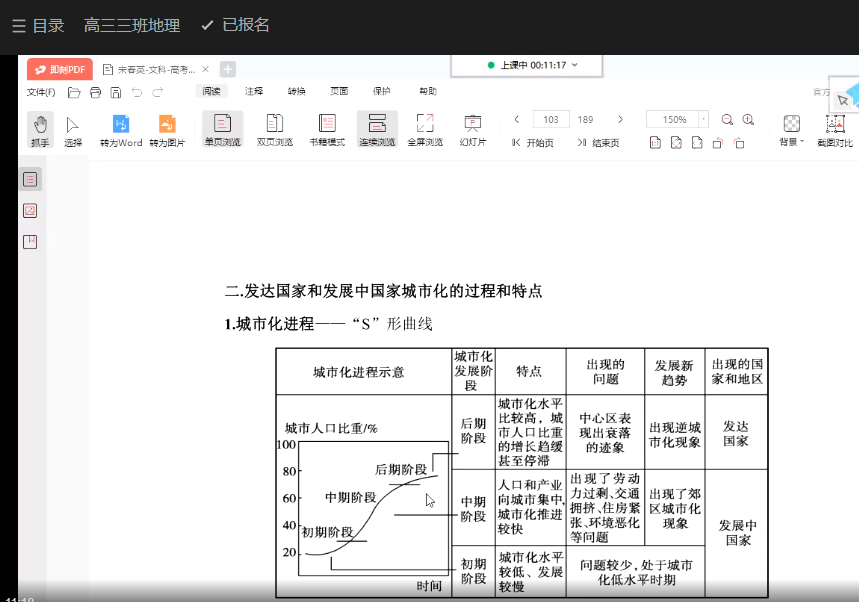Click the page number field showing 103
The image size is (859, 602).
[551, 119]
